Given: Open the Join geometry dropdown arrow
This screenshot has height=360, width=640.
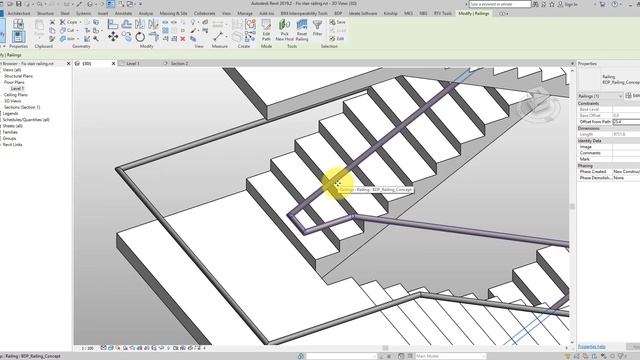Looking at the screenshot, I should tap(78, 39).
